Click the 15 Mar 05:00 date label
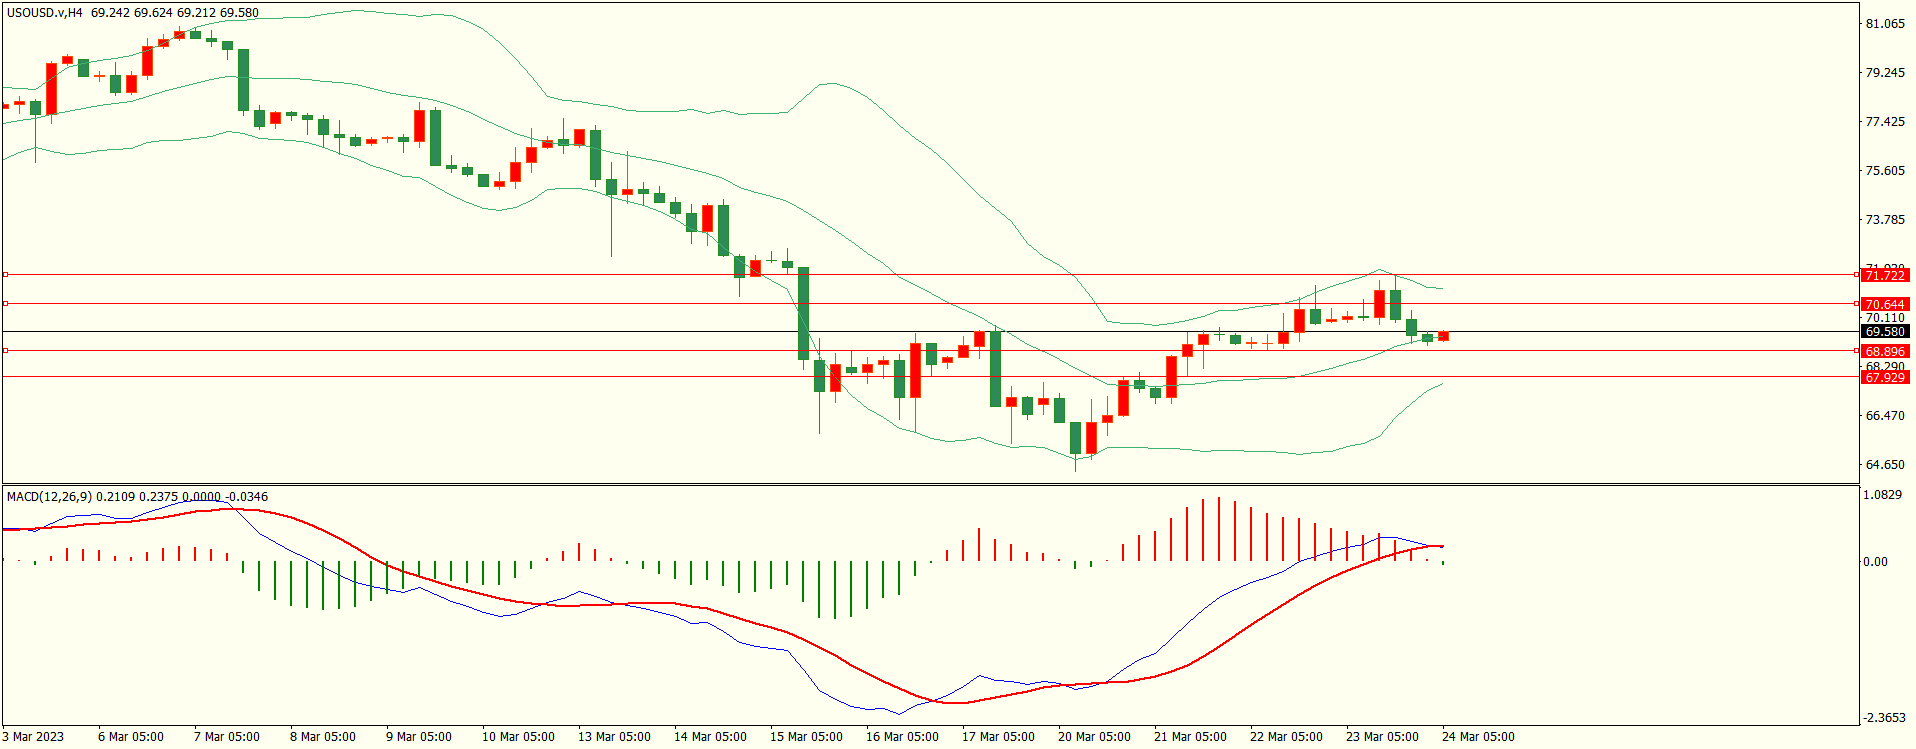The height and width of the screenshot is (749, 1916). tap(806, 737)
